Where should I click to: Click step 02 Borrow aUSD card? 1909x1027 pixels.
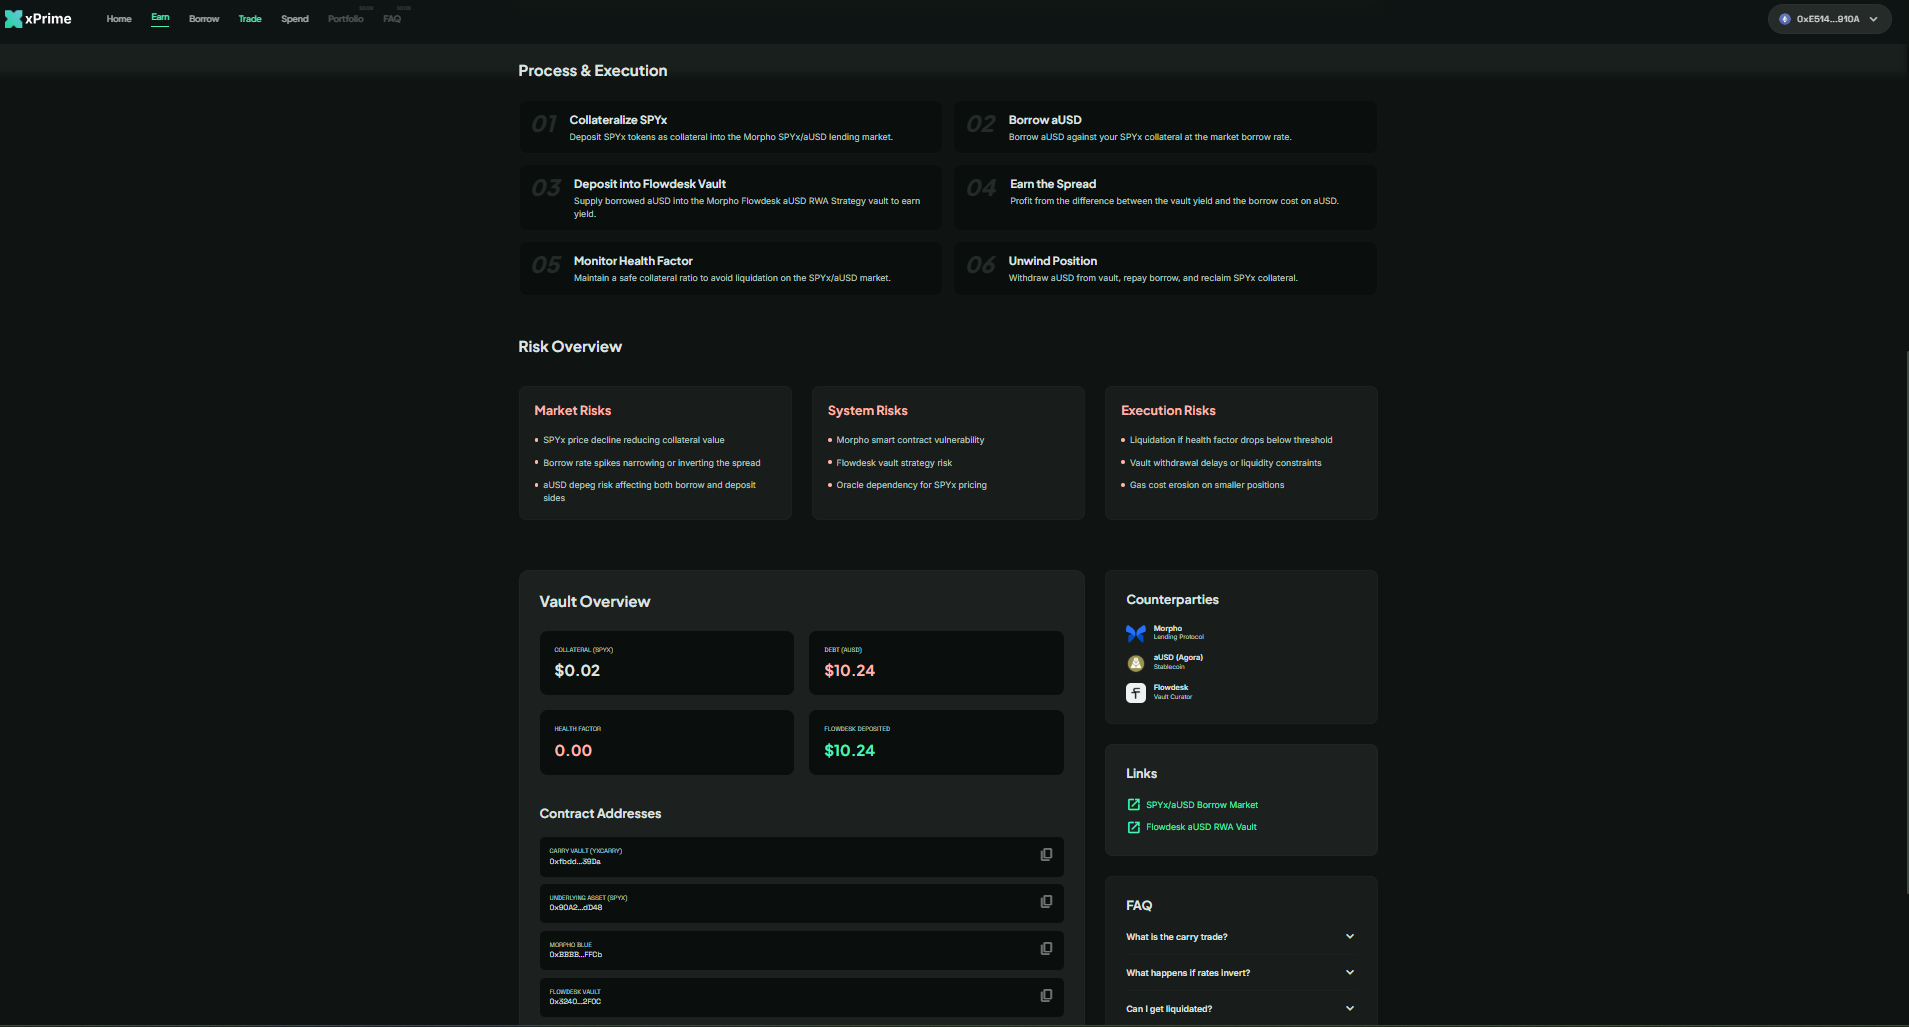(x=1165, y=127)
